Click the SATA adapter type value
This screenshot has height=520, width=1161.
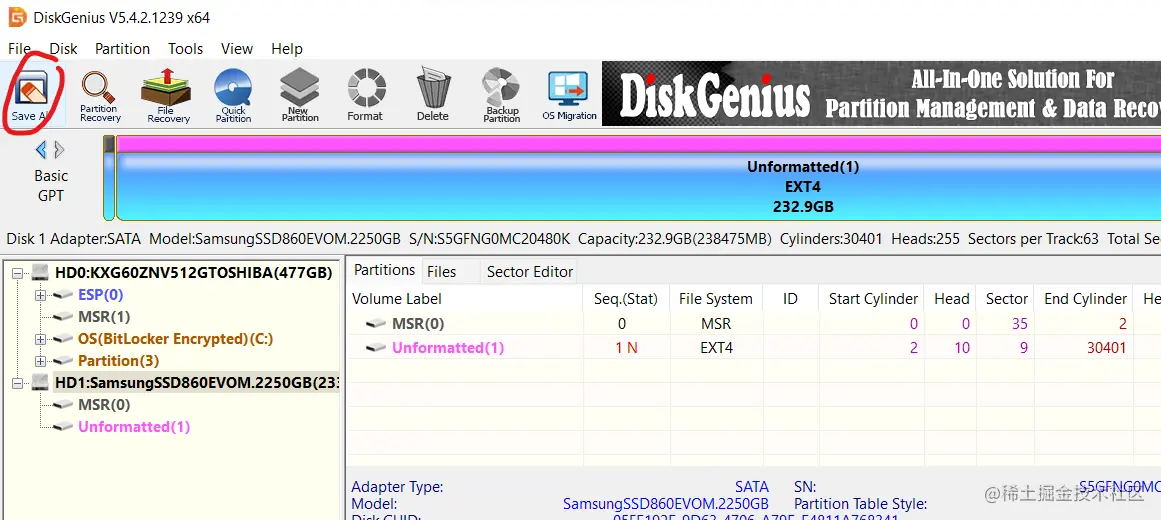(752, 487)
